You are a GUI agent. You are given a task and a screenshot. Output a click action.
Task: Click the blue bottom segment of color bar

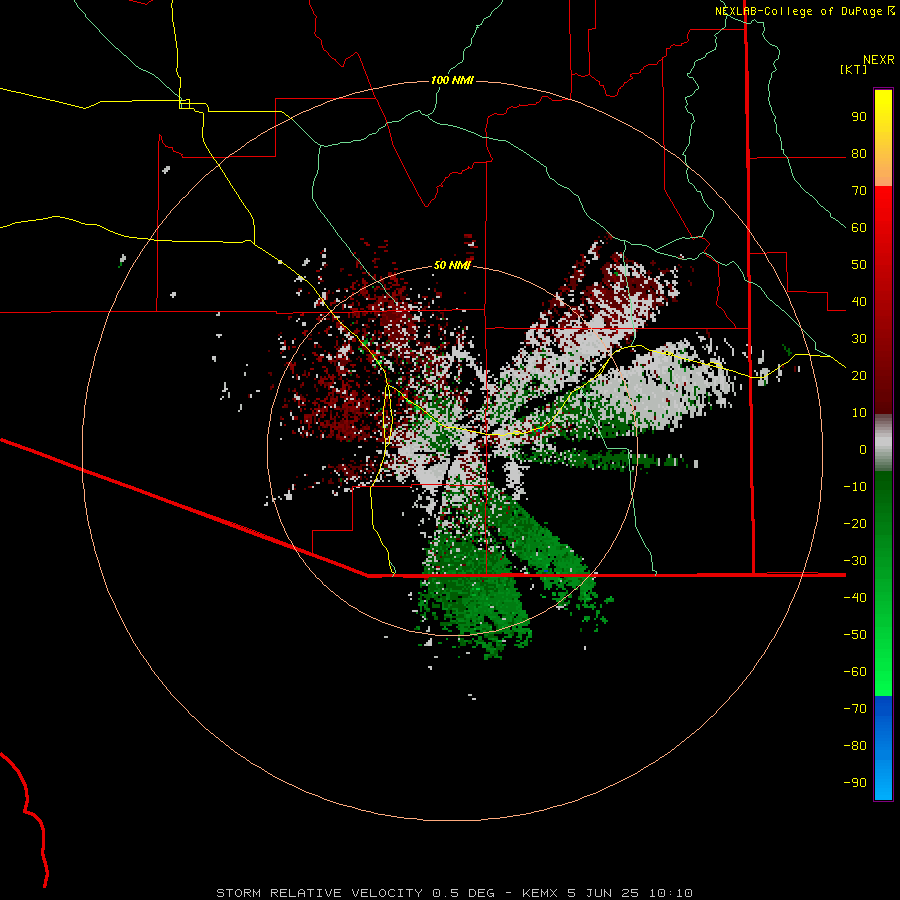coord(883,748)
